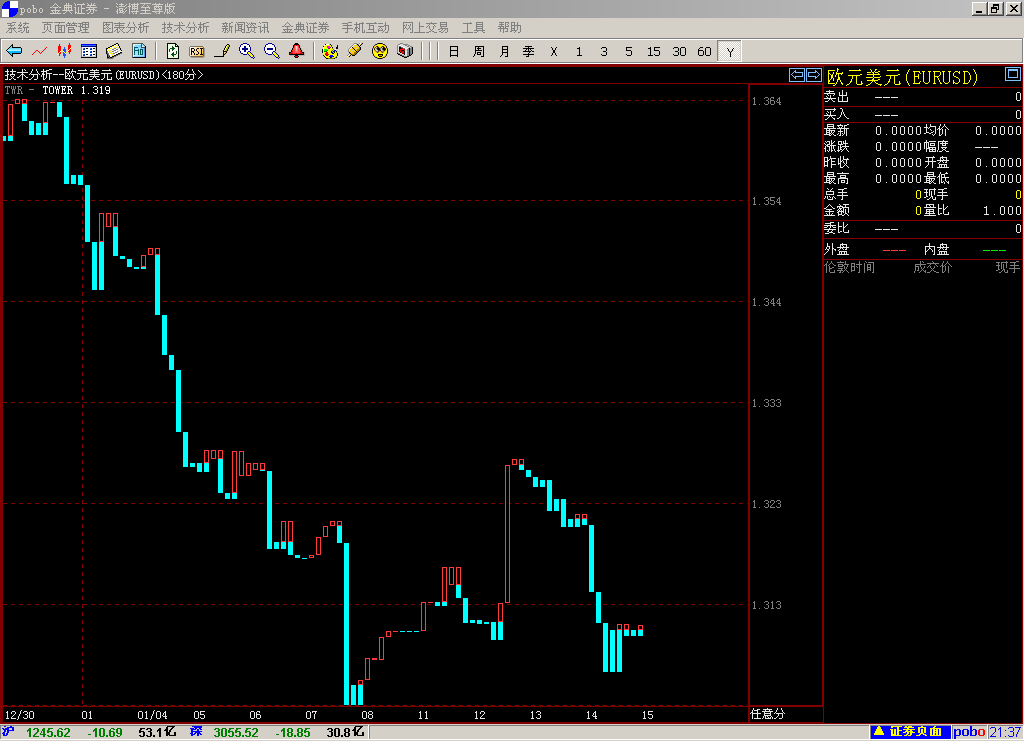The height and width of the screenshot is (741, 1024).
Task: Click the 证券页面 status bar button
Action: tap(910, 732)
